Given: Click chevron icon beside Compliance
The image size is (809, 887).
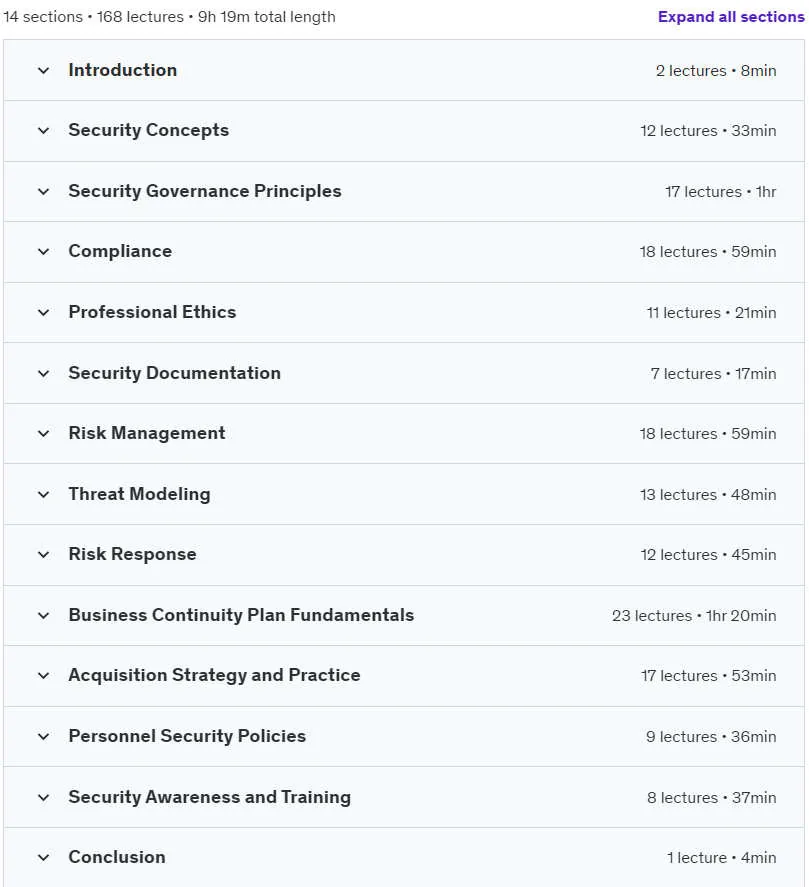Looking at the screenshot, I should (44, 252).
